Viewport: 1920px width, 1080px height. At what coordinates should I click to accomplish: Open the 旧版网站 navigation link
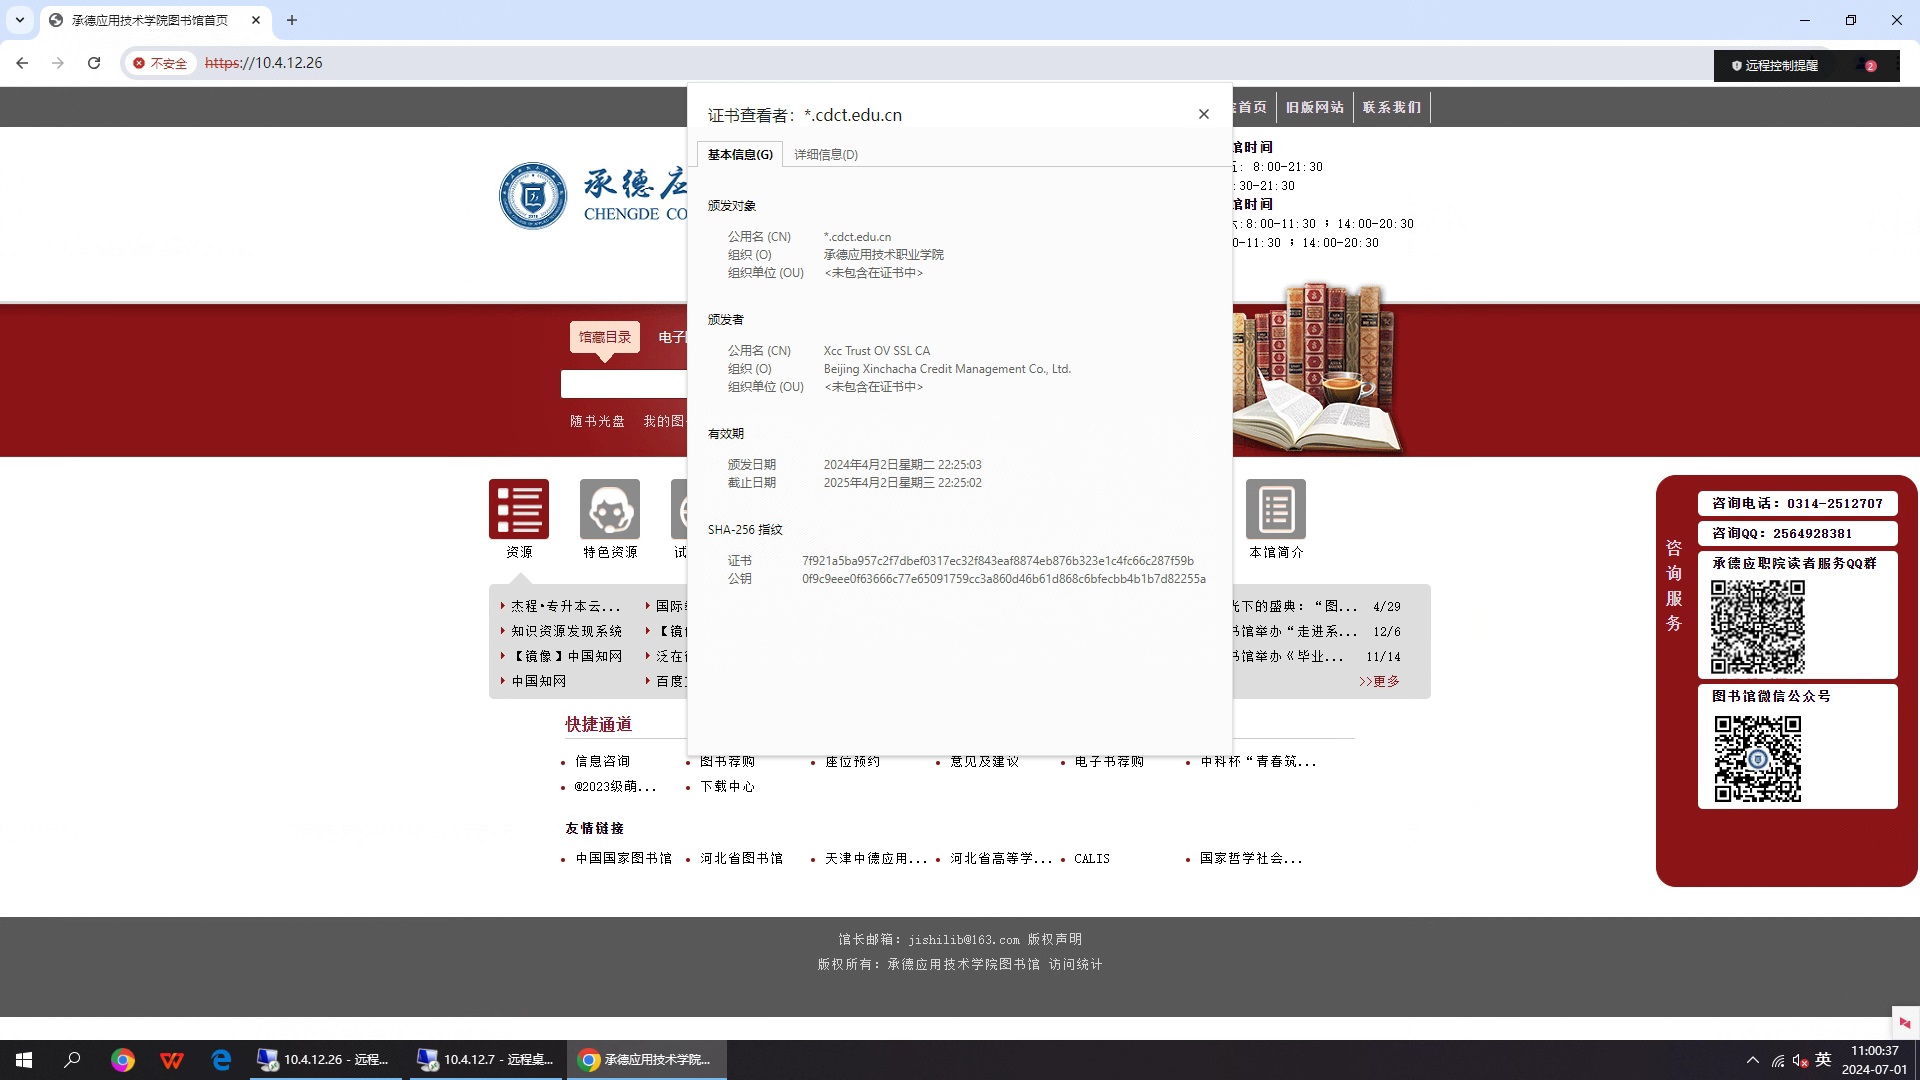tap(1314, 107)
